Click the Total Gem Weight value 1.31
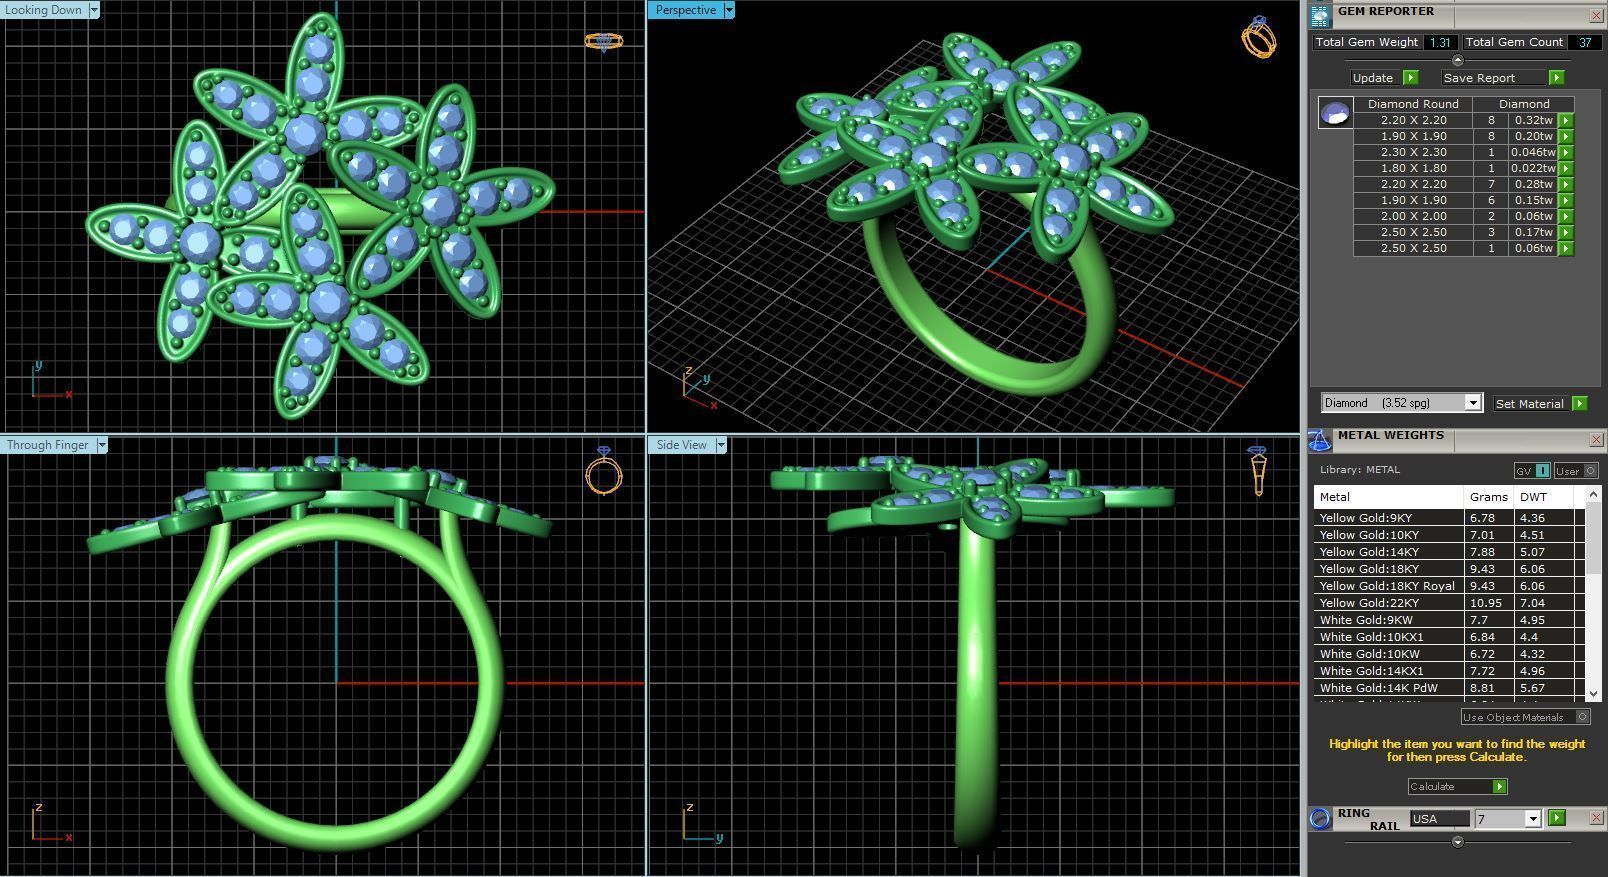 click(x=1440, y=42)
